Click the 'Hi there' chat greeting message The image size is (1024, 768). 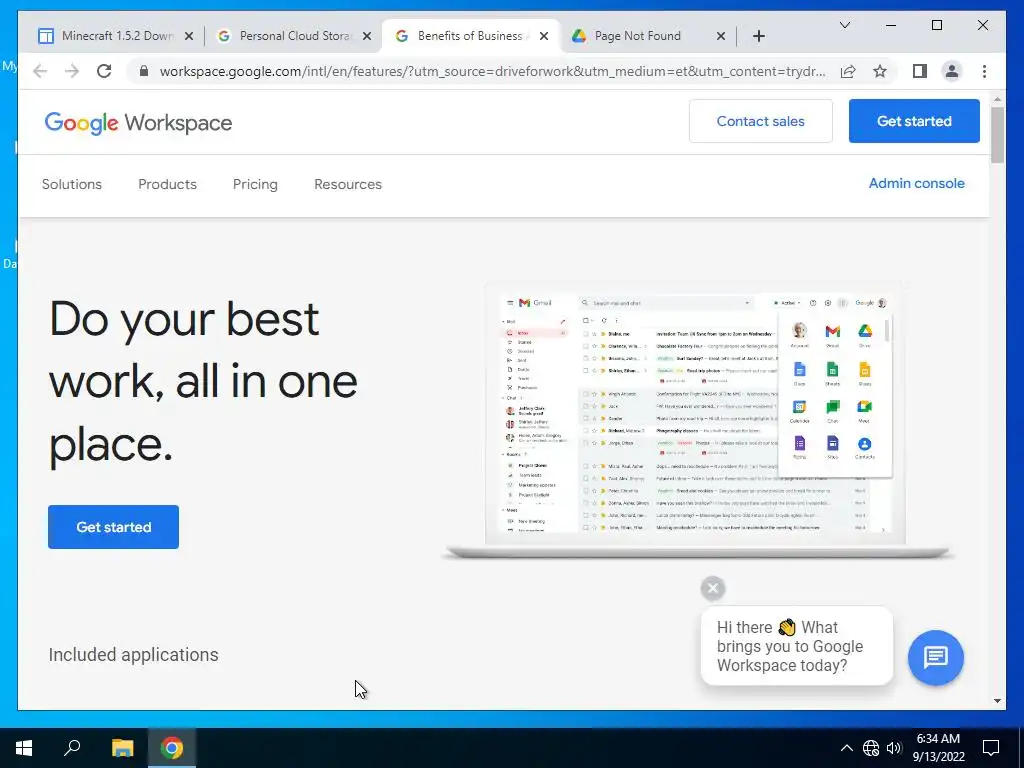click(x=796, y=646)
